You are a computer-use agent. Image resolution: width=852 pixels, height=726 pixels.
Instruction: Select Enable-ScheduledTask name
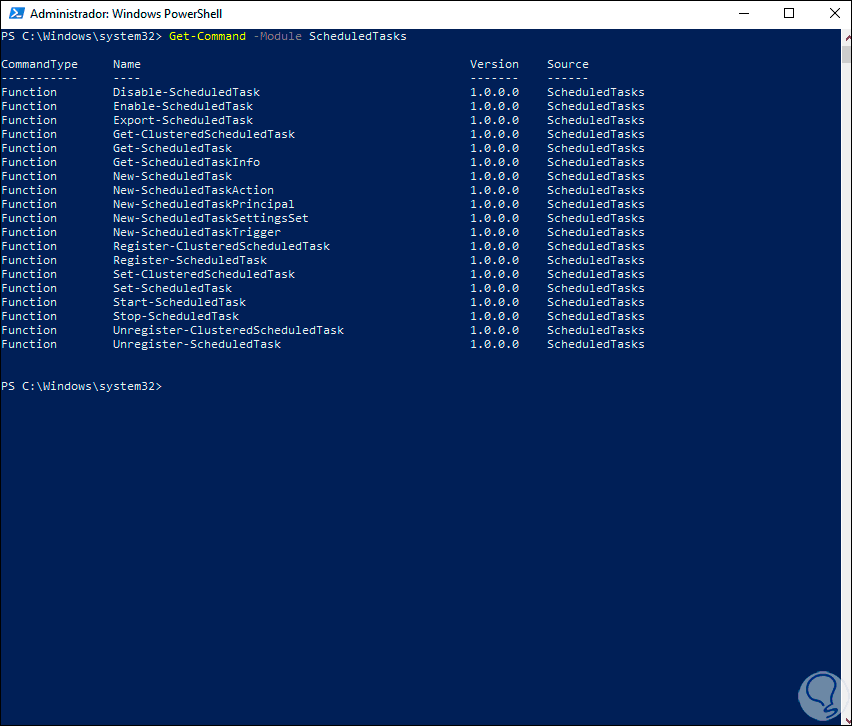[183, 107]
